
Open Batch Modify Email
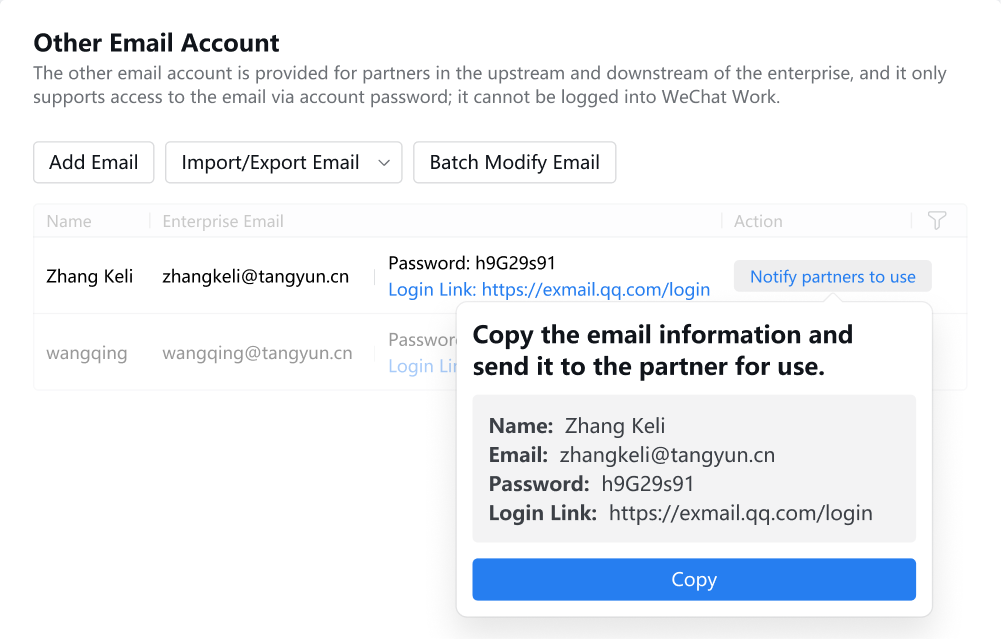click(x=514, y=163)
